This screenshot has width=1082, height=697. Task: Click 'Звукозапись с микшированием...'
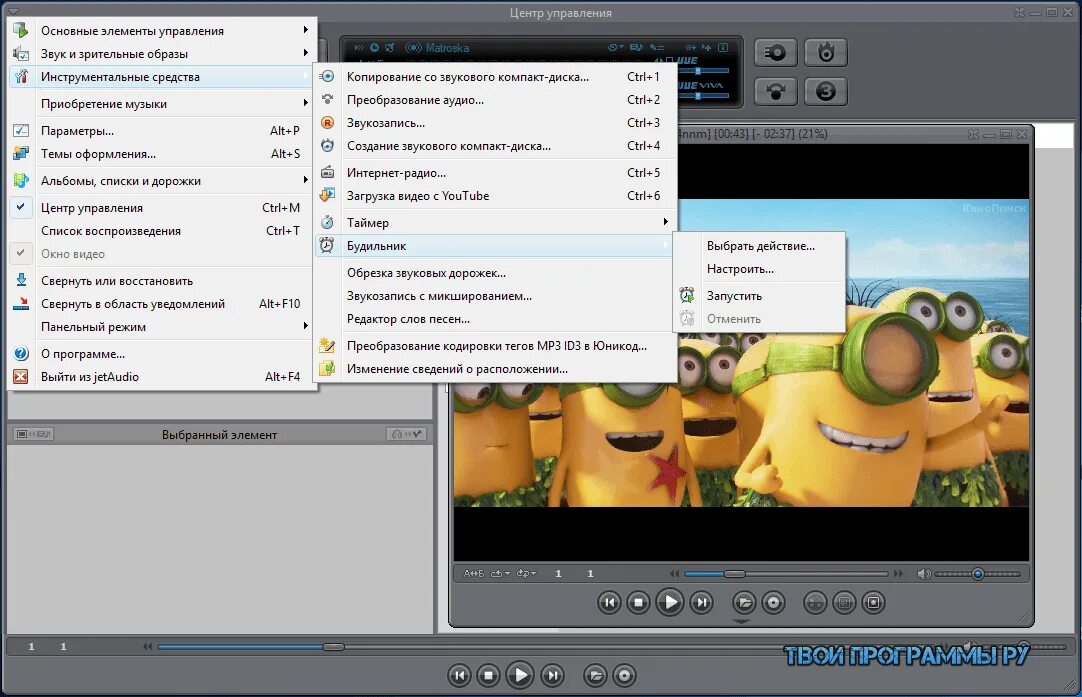(495, 296)
